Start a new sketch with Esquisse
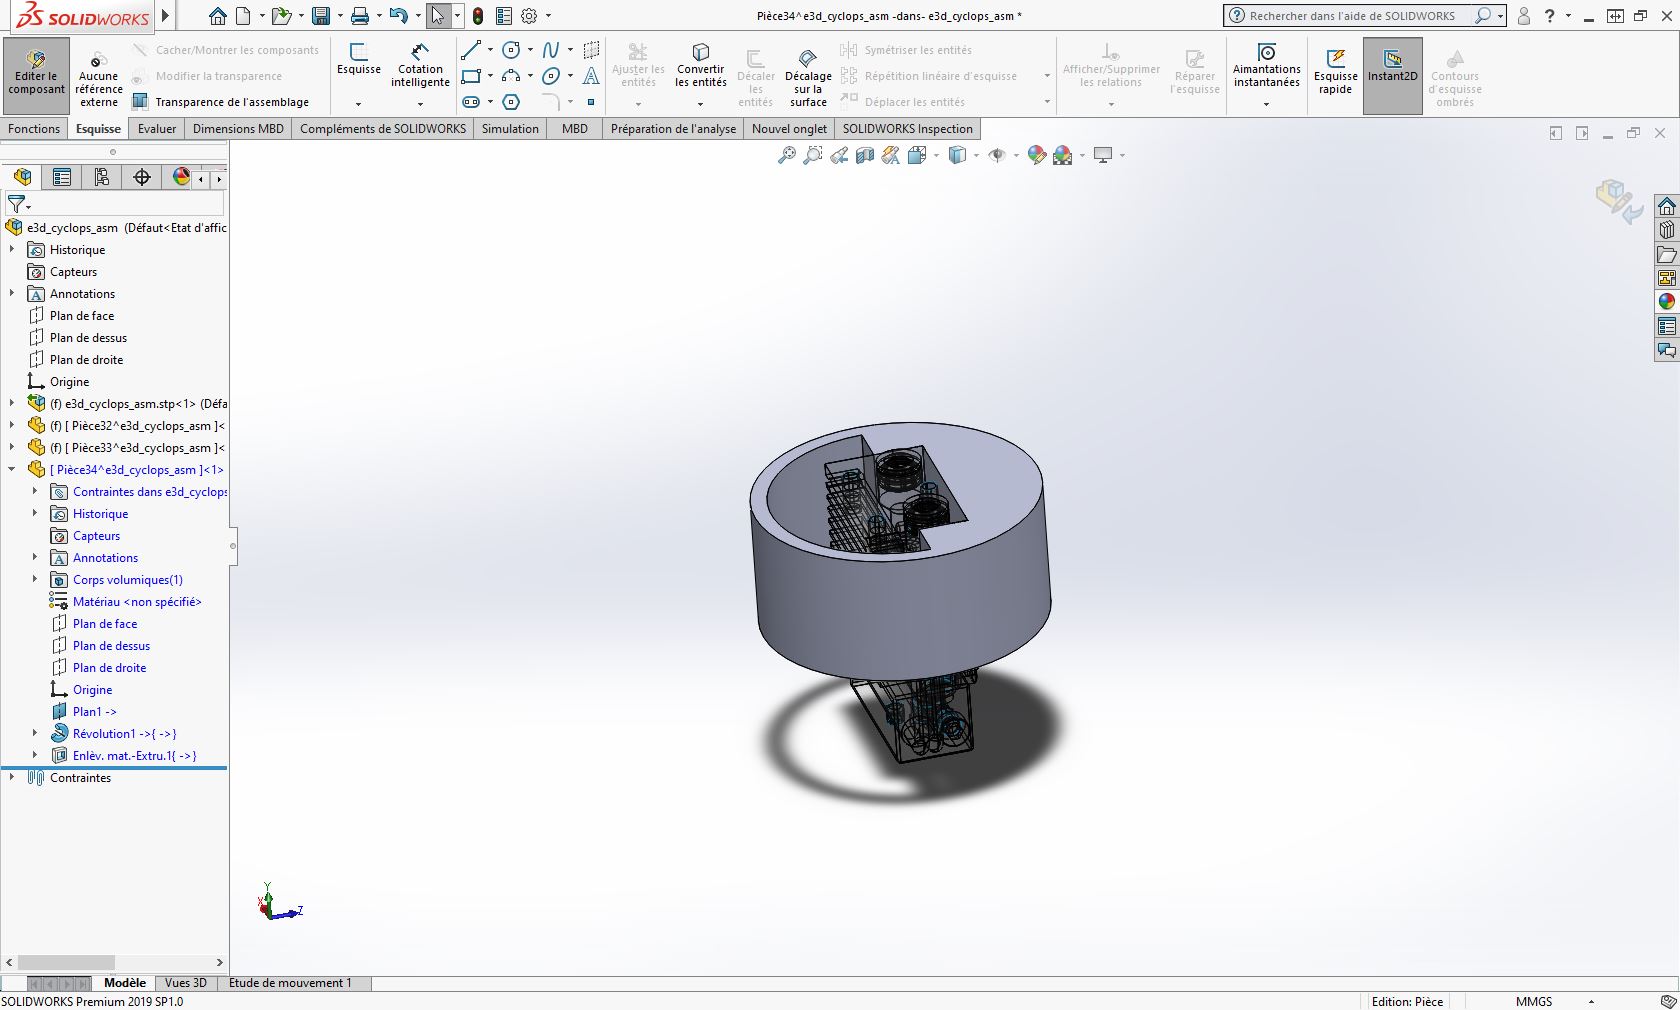 (x=358, y=58)
